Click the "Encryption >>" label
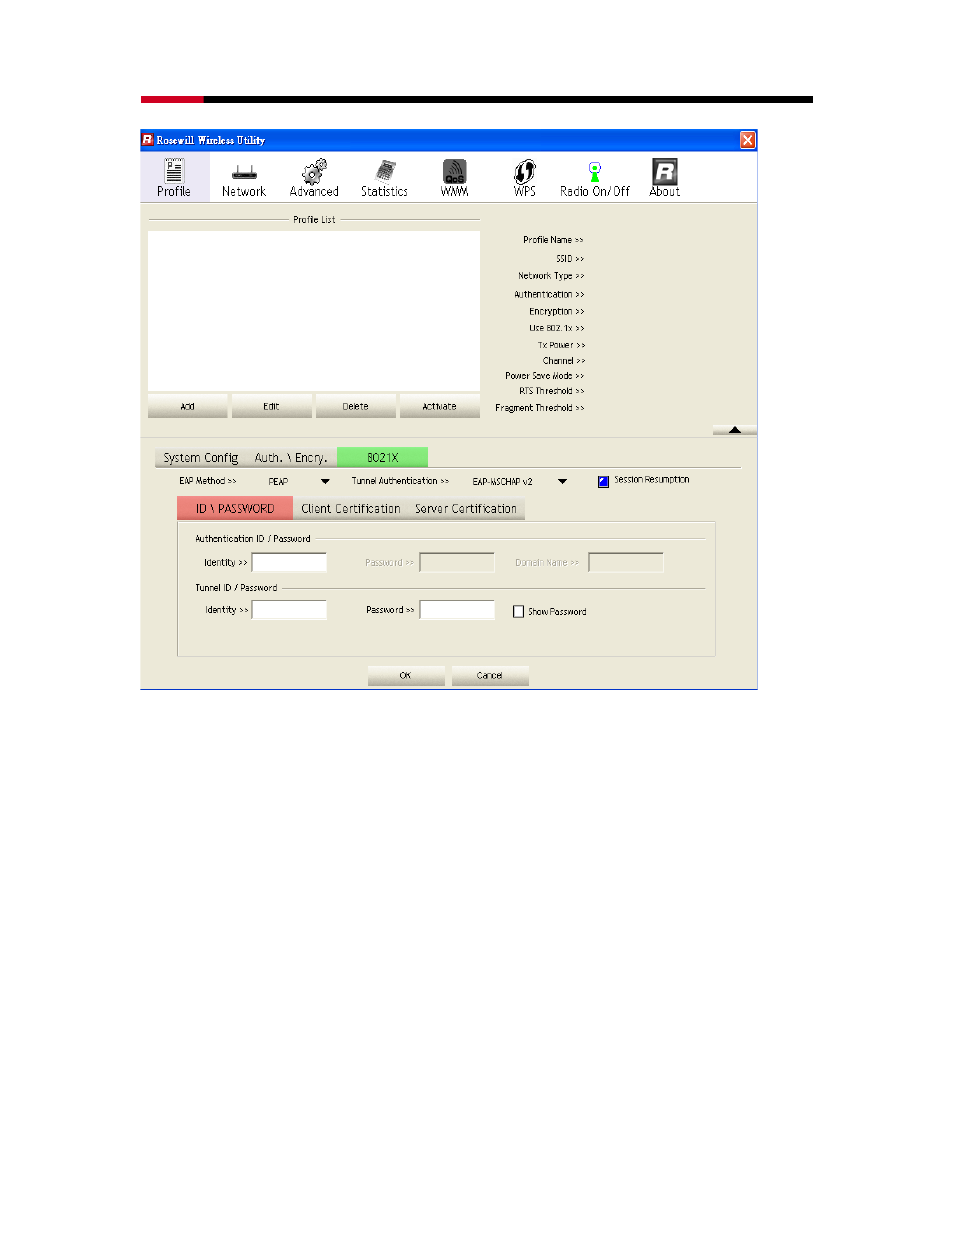 557,312
